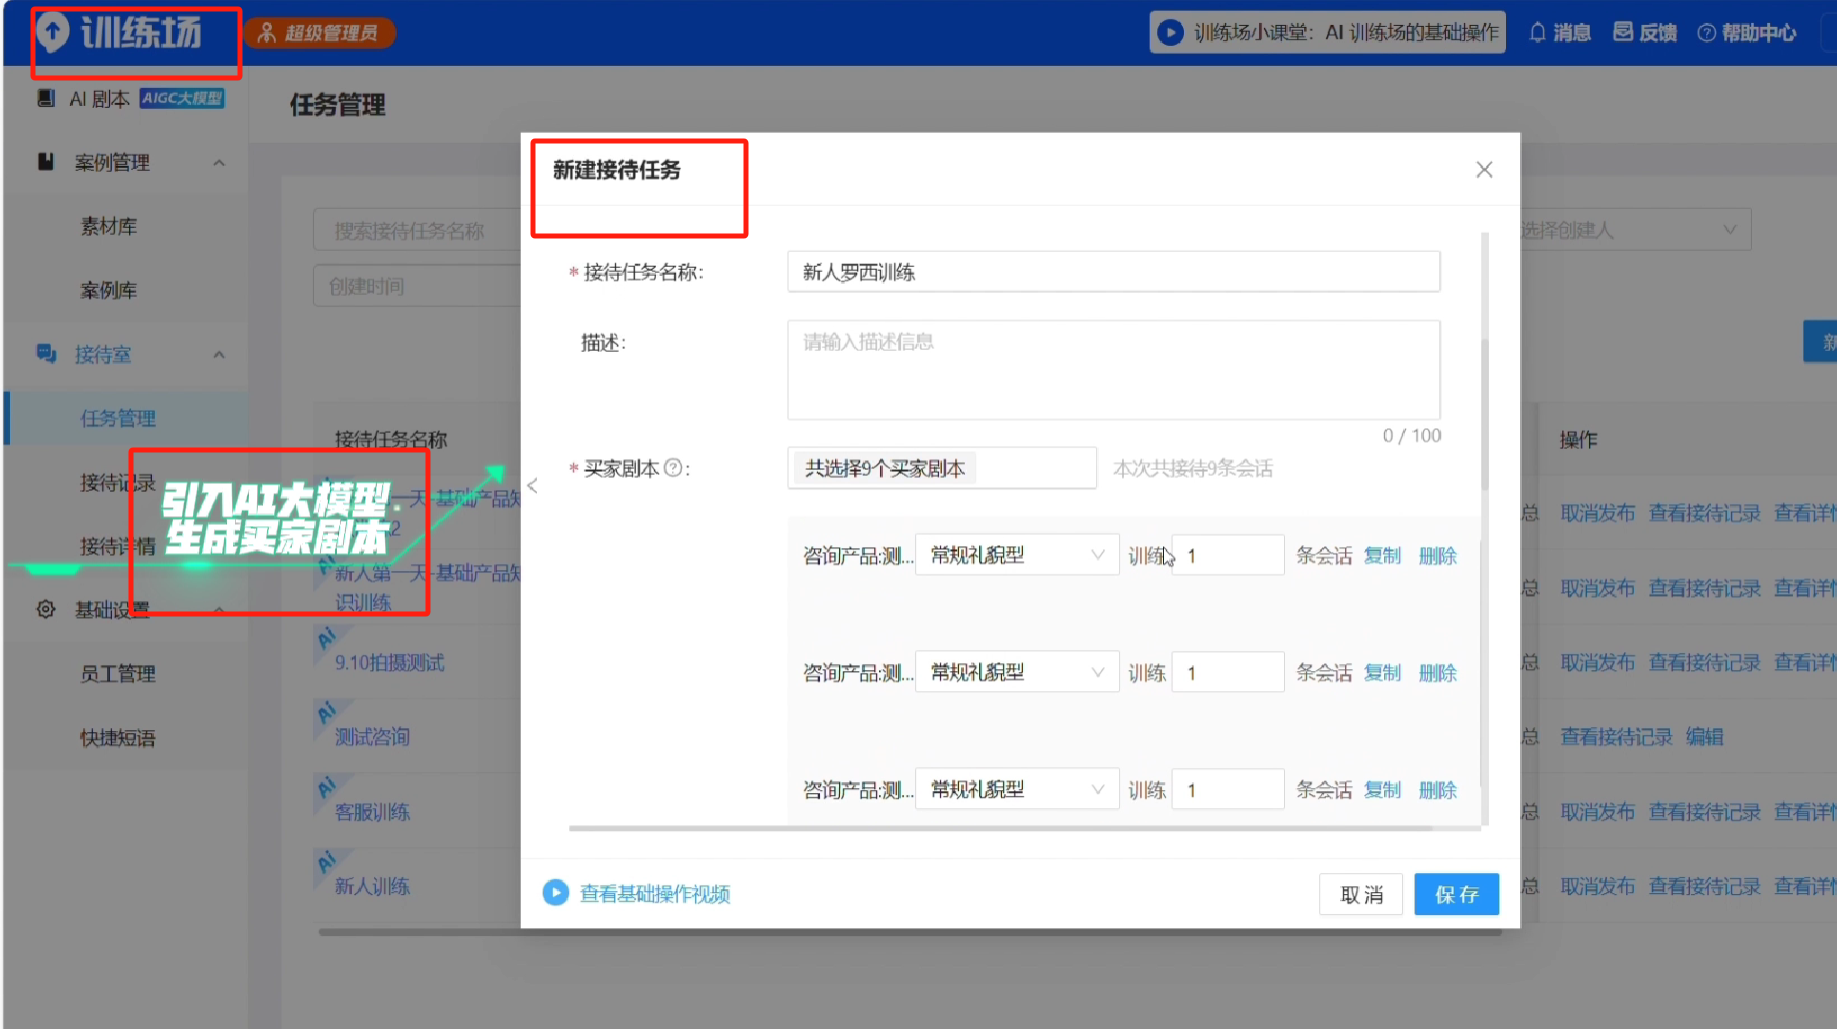Image resolution: width=1837 pixels, height=1029 pixels.
Task: Click third row 训练 count field
Action: click(x=1228, y=789)
